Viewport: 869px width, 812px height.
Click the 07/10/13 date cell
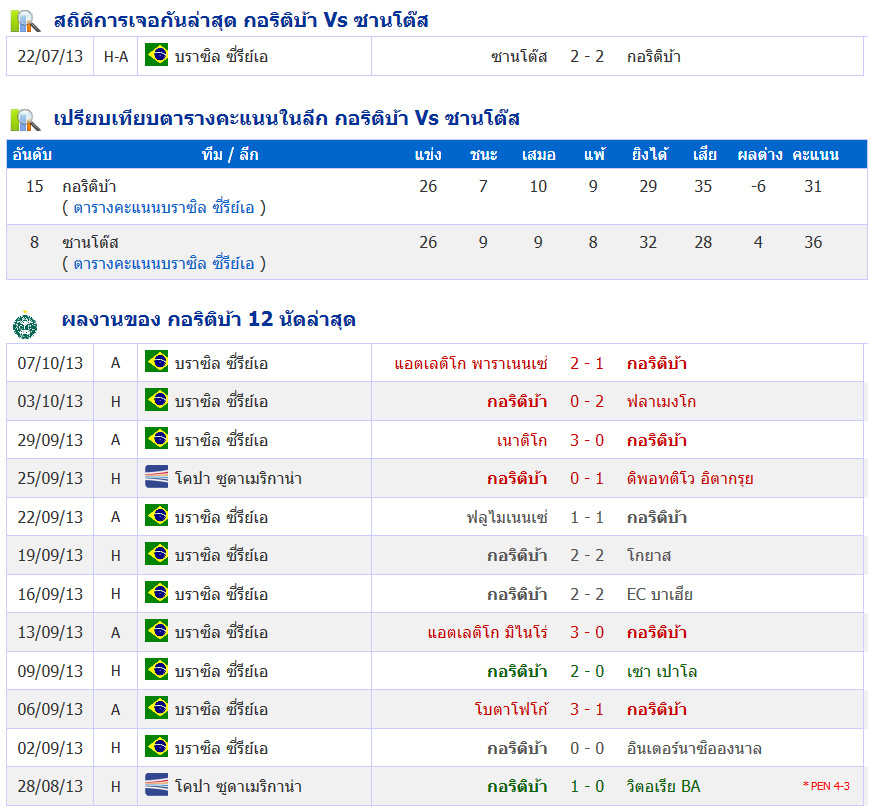50,364
